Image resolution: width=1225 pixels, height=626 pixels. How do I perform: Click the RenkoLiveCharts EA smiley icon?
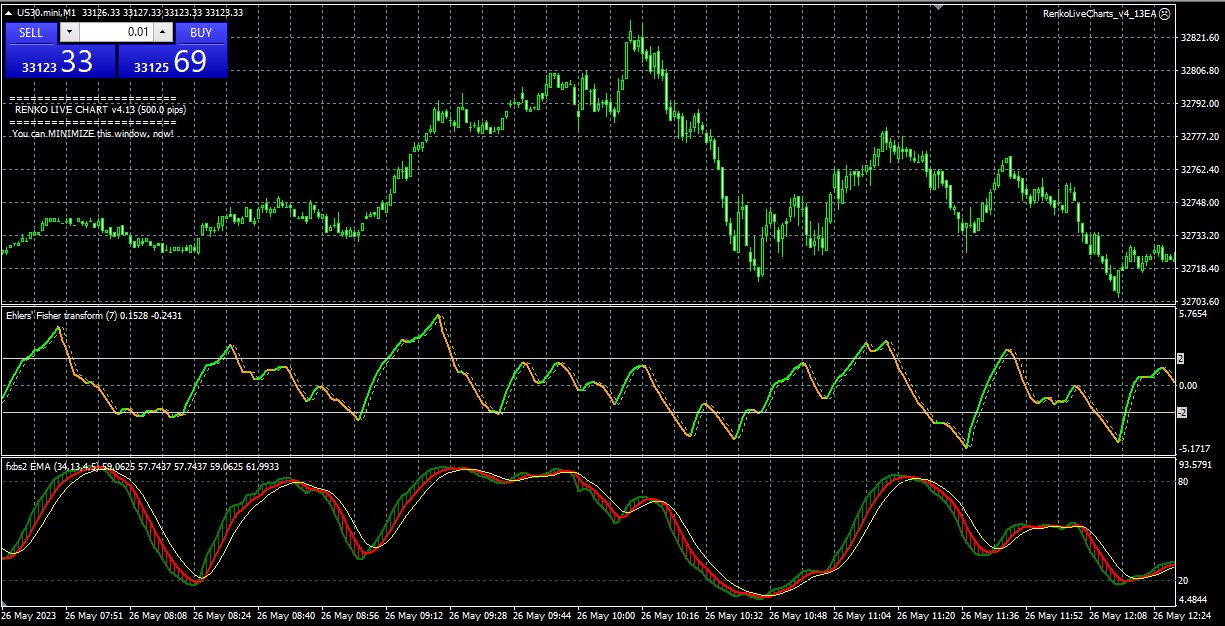coord(1165,13)
